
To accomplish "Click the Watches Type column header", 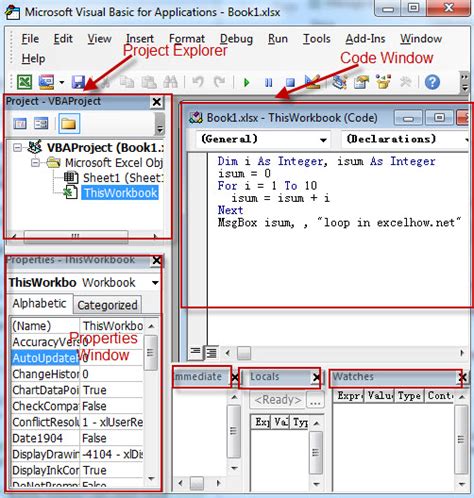I will click(x=409, y=396).
